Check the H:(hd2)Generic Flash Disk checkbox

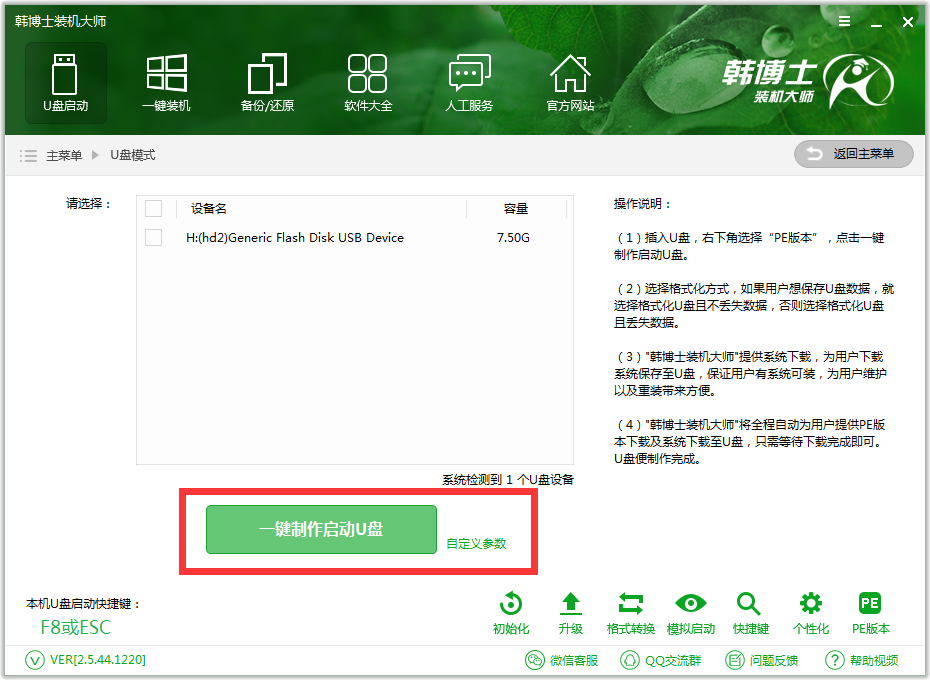(154, 237)
